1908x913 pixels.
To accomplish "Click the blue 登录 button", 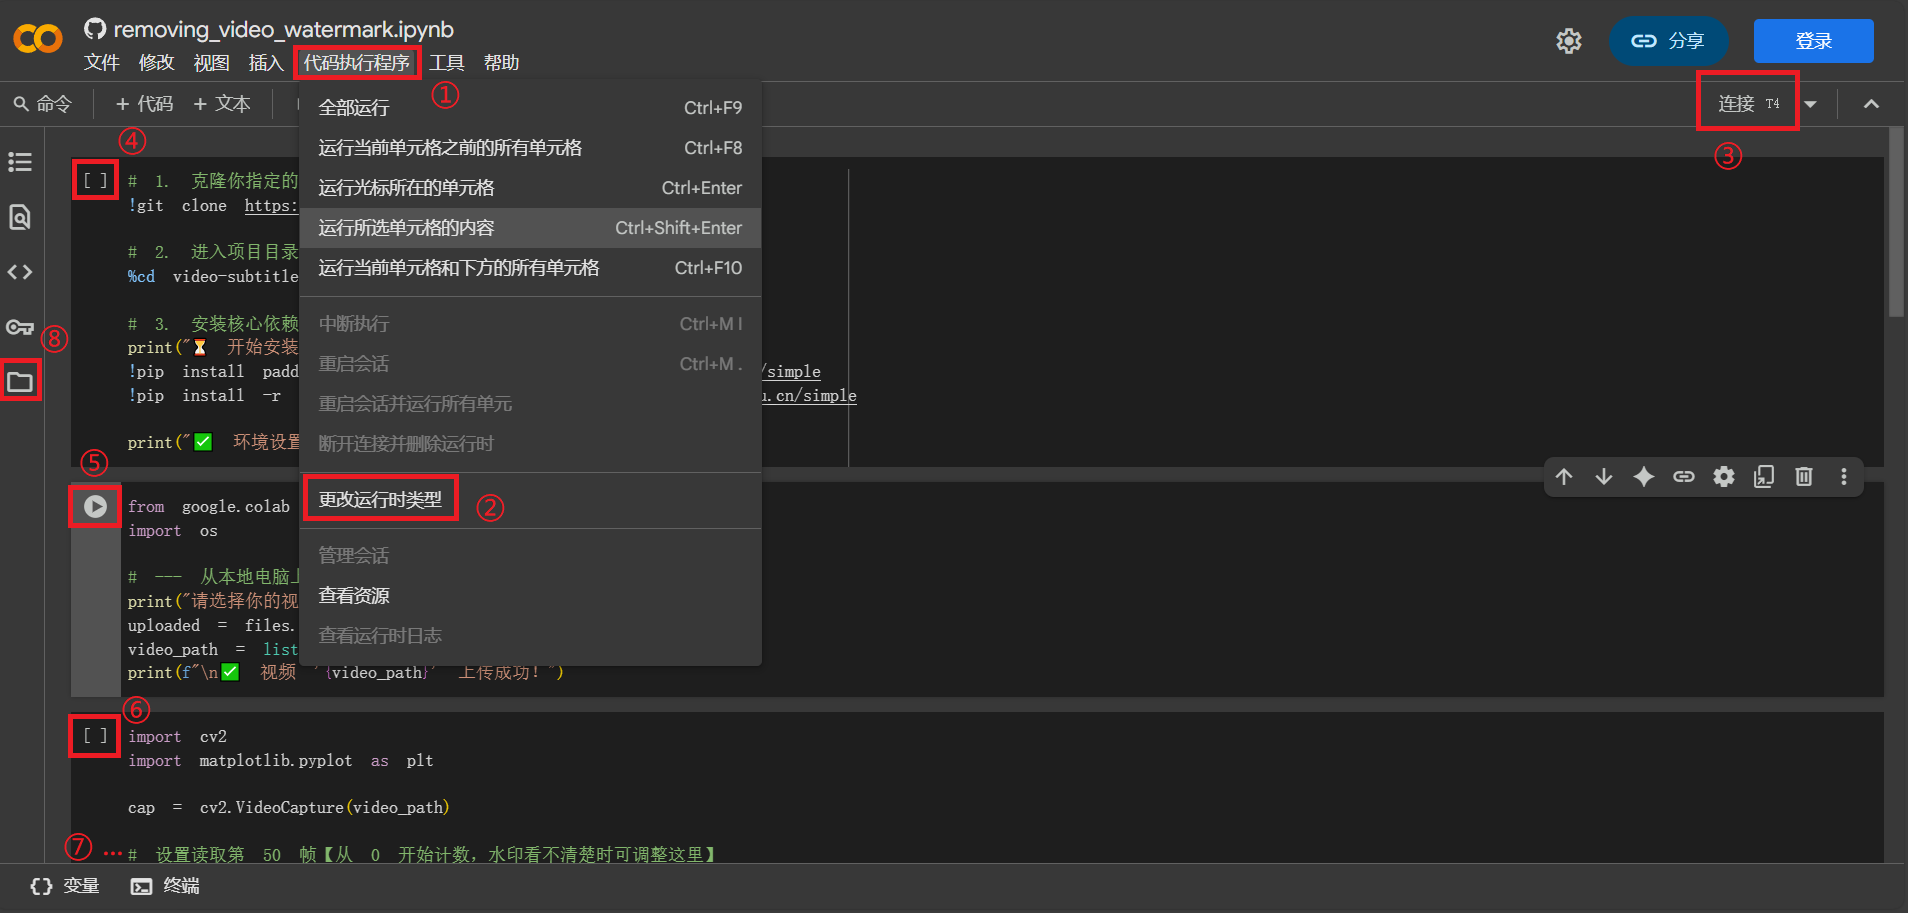I will pos(1813,41).
